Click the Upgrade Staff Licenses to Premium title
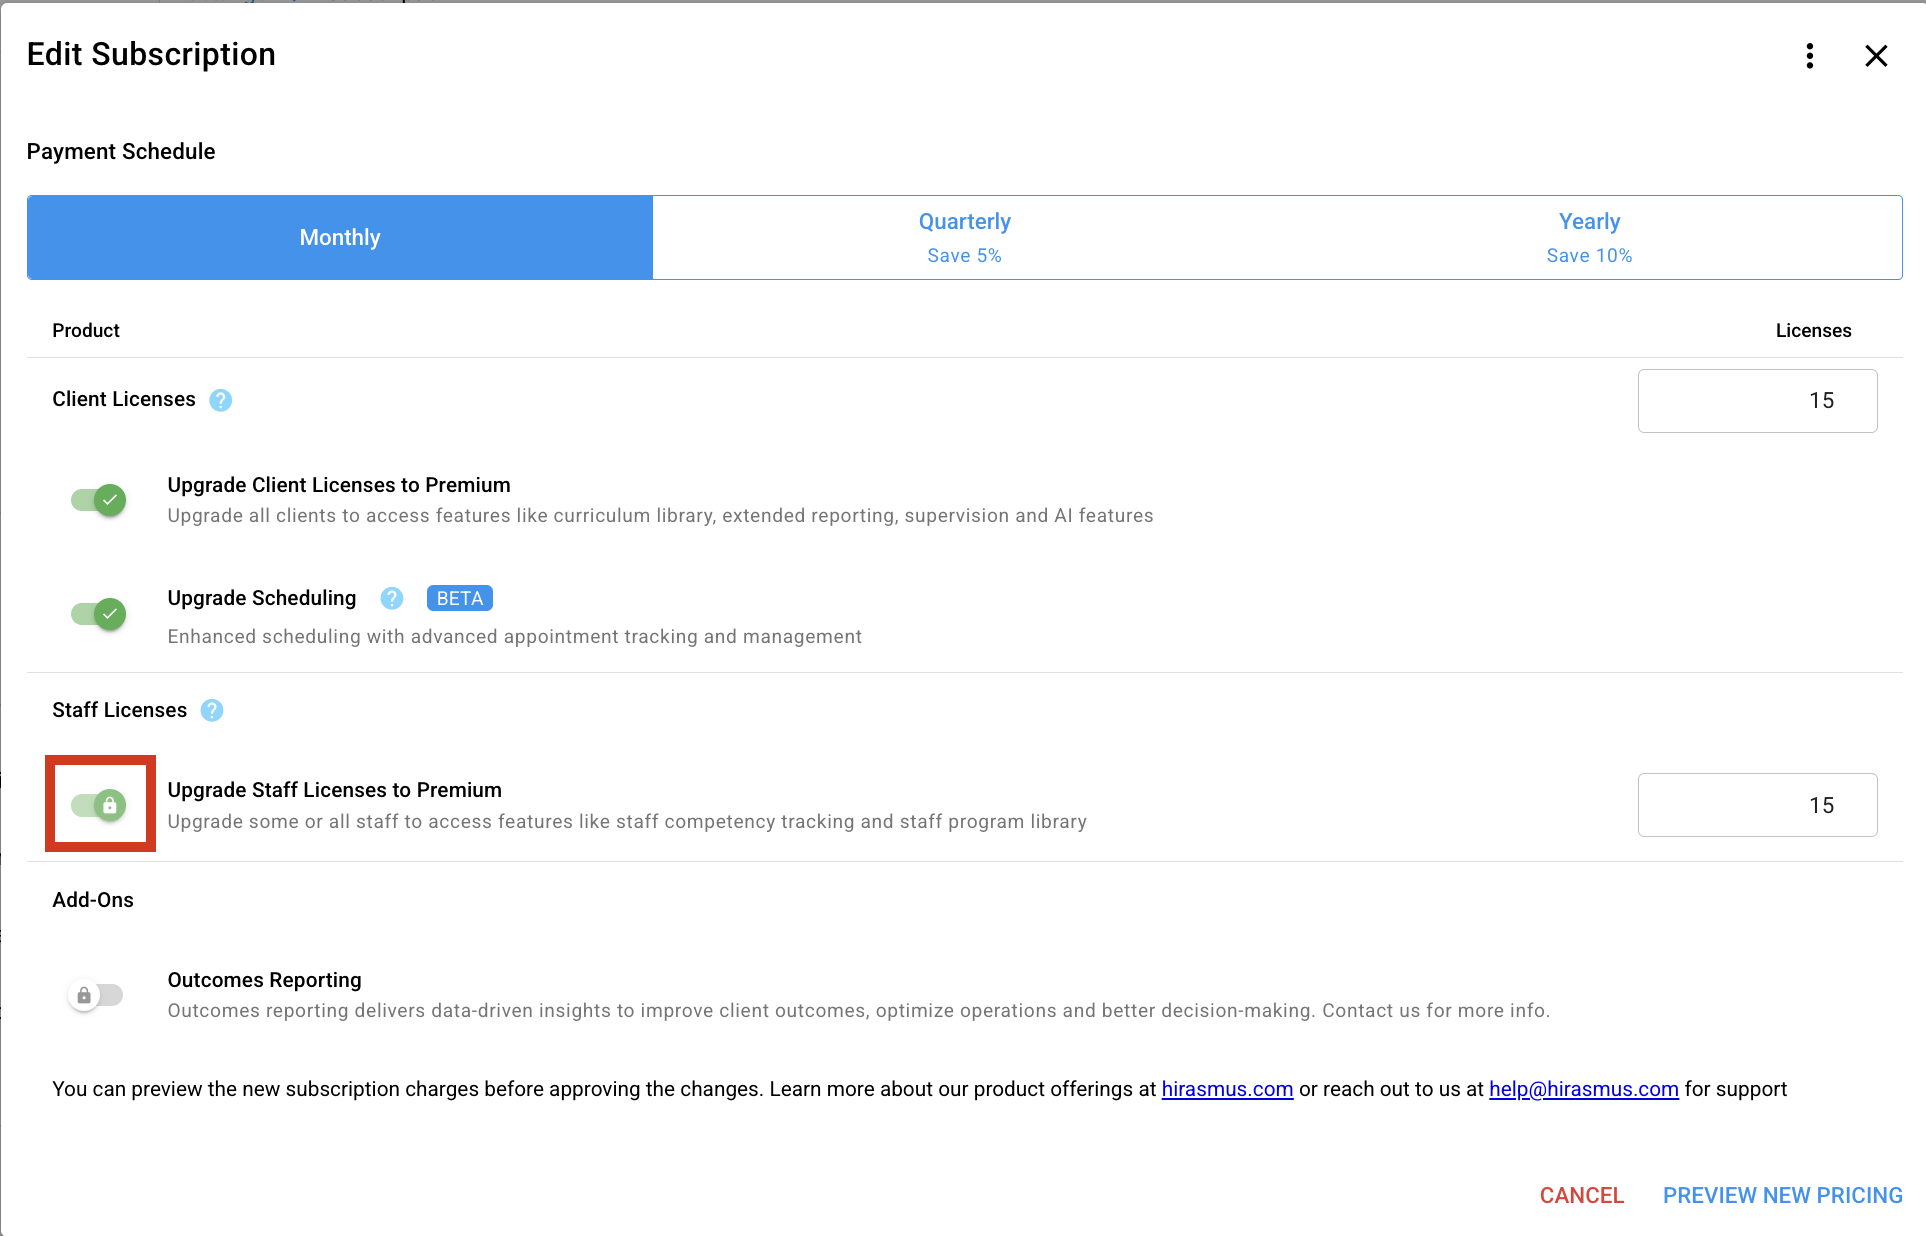This screenshot has width=1926, height=1236. pyautogui.click(x=334, y=790)
